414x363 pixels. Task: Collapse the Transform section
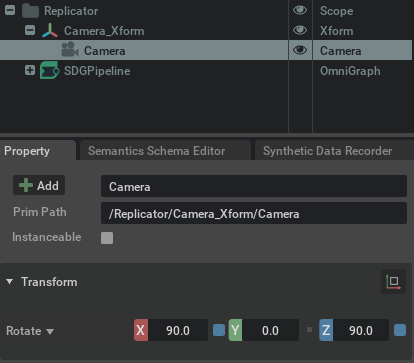point(10,282)
